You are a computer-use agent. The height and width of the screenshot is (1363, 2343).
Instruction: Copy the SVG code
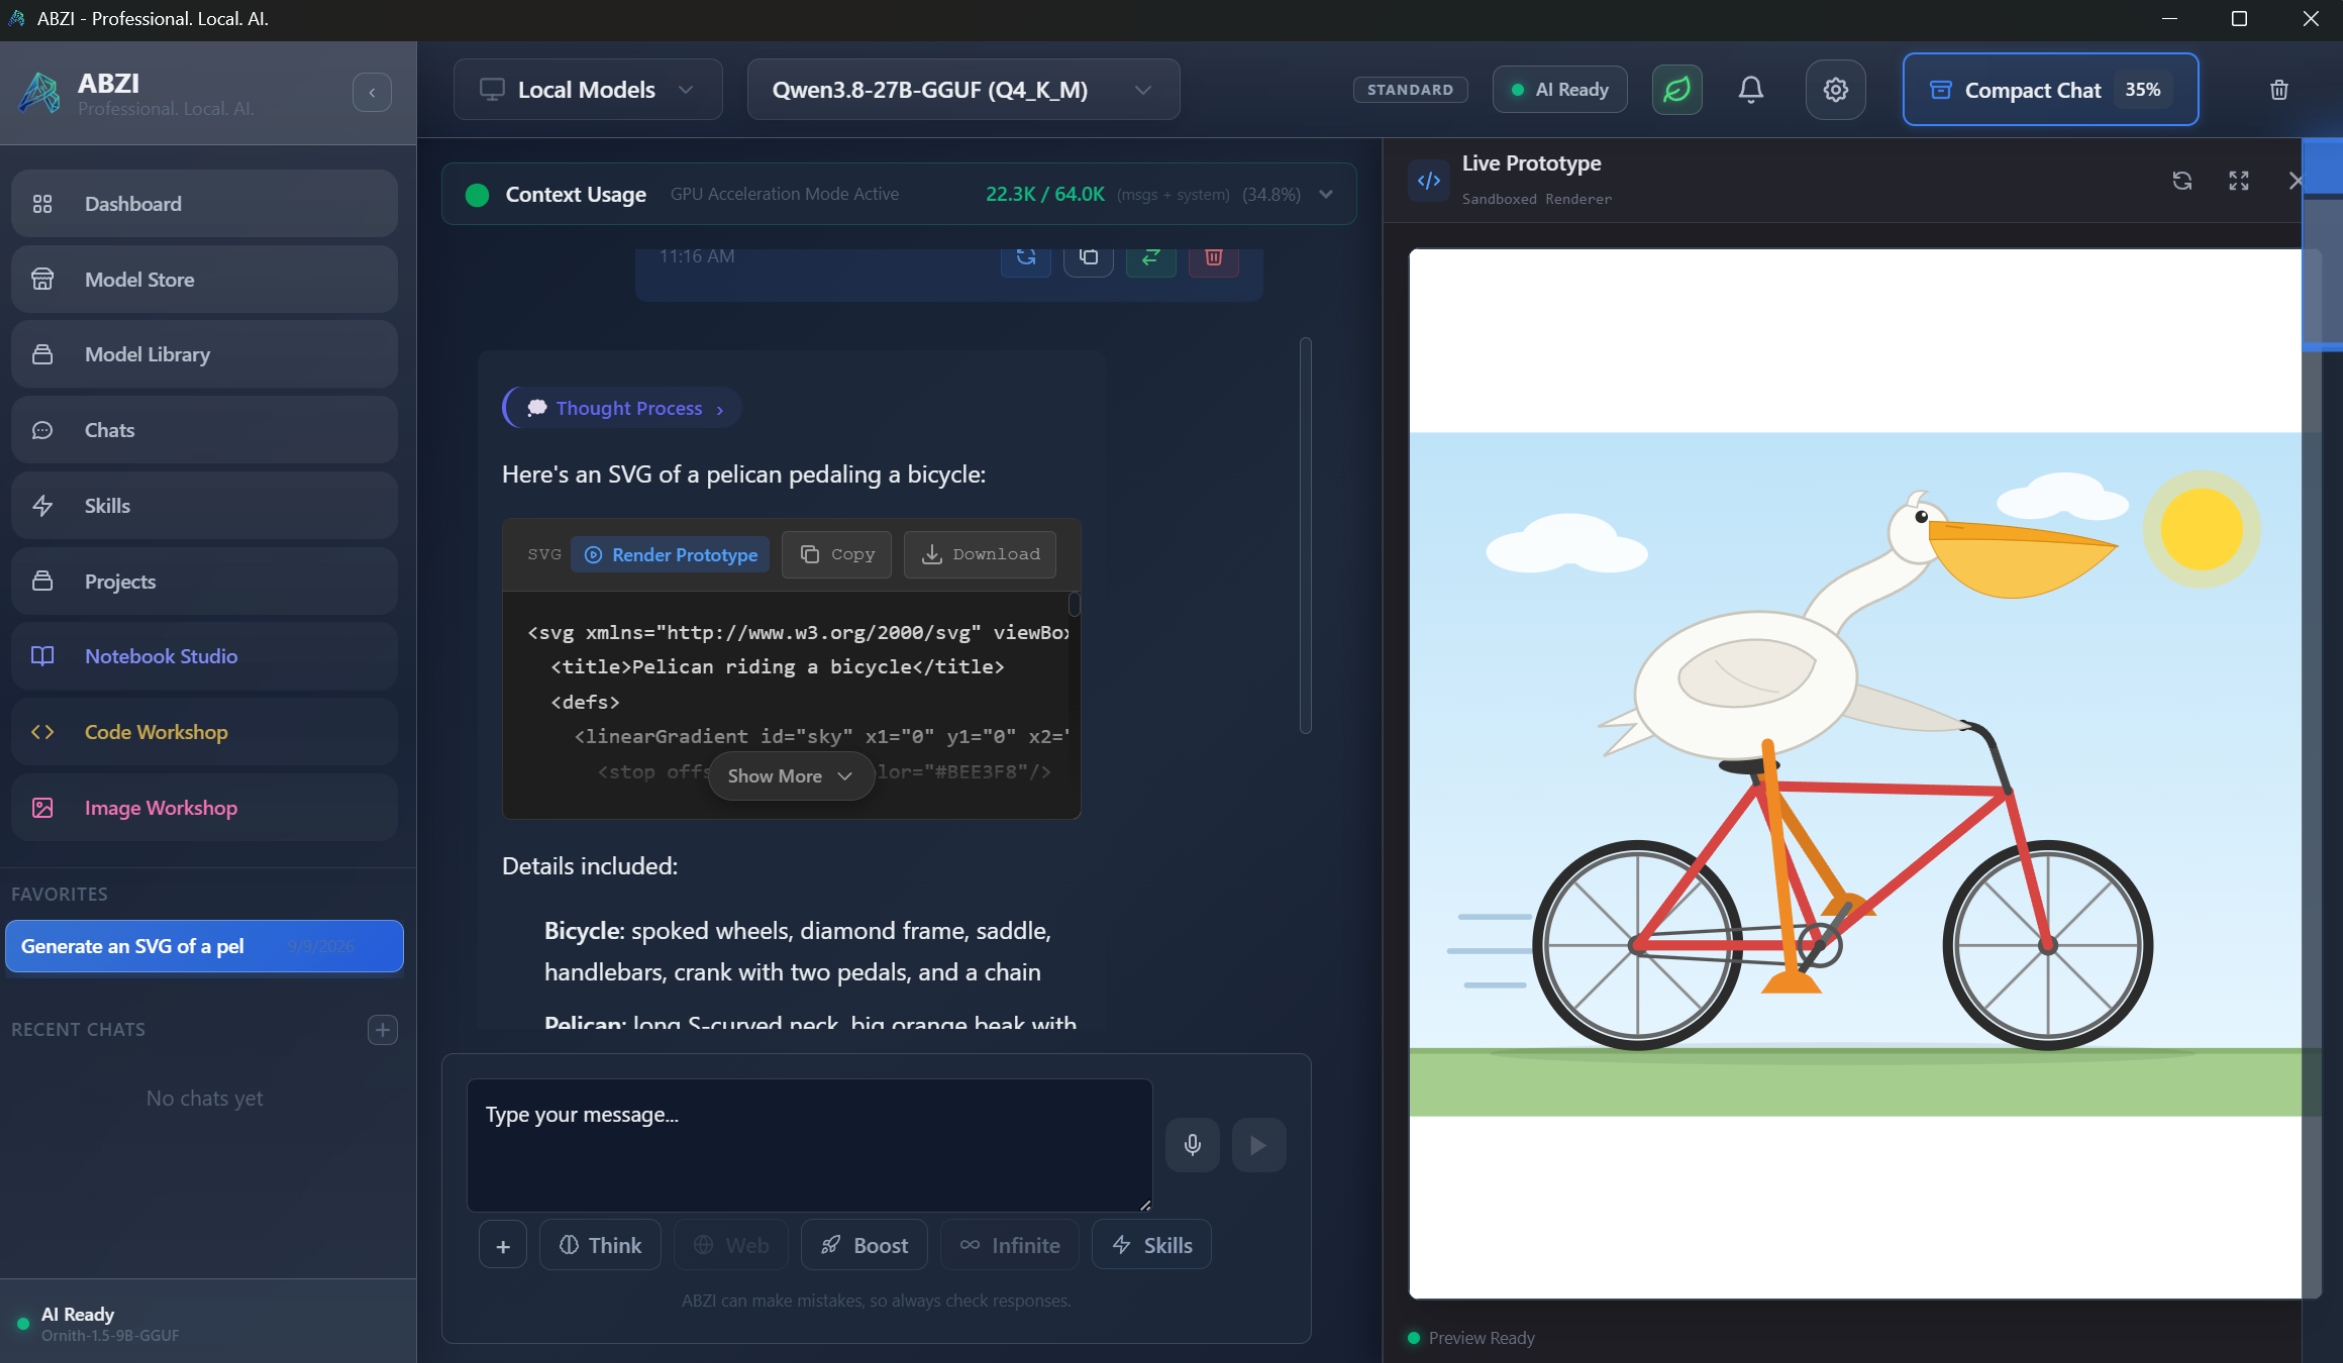[837, 554]
